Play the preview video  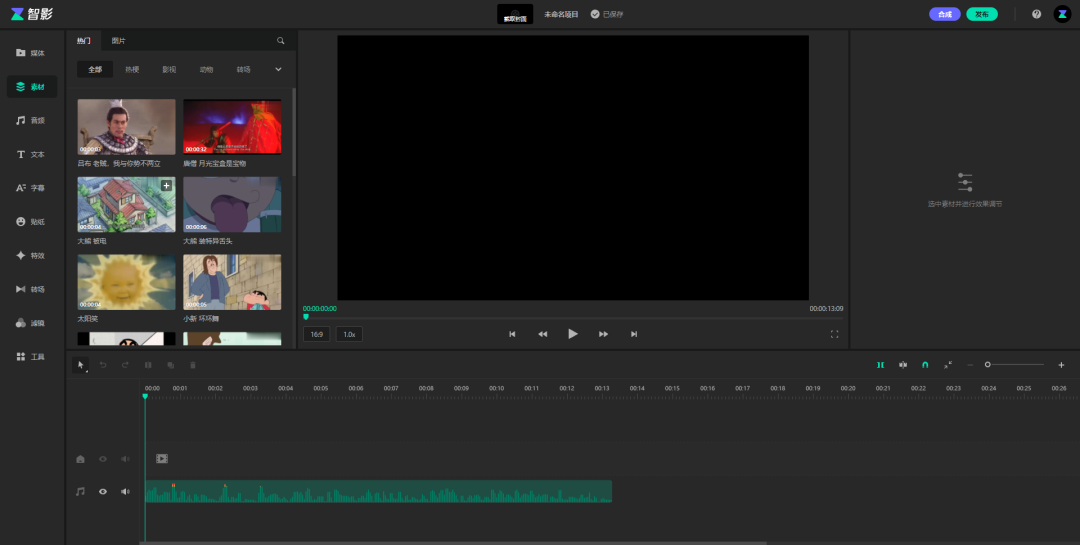(x=573, y=334)
